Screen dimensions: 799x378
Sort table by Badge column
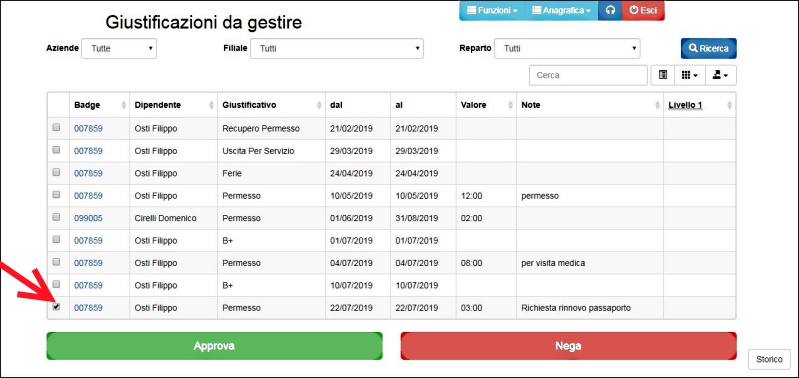99,105
